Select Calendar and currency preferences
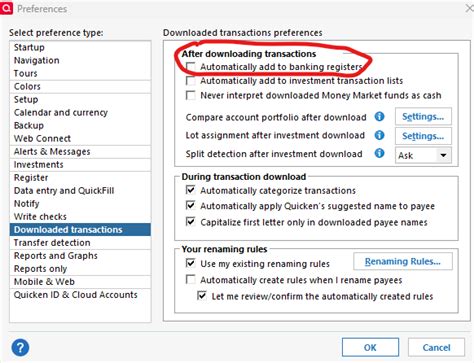Viewport: 474px width, 363px height. (x=80, y=112)
